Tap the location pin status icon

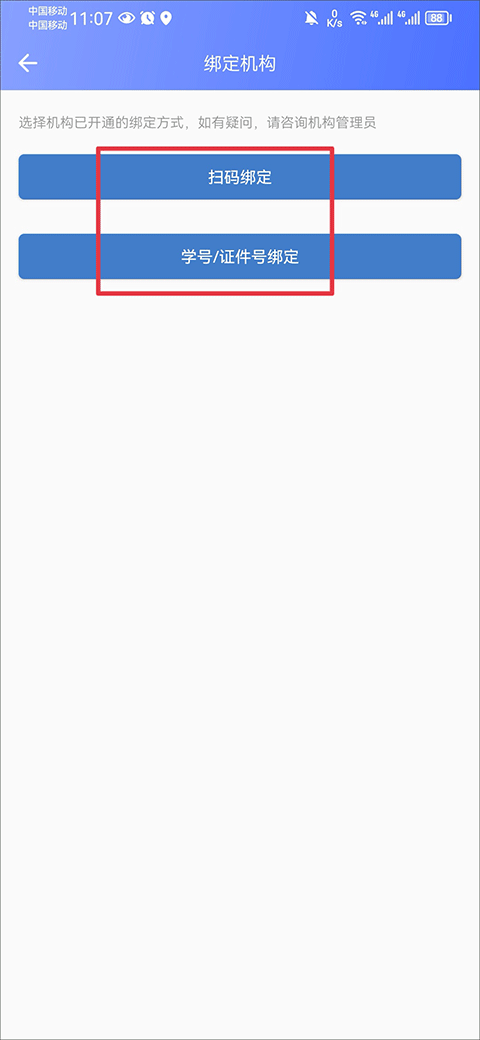click(166, 19)
